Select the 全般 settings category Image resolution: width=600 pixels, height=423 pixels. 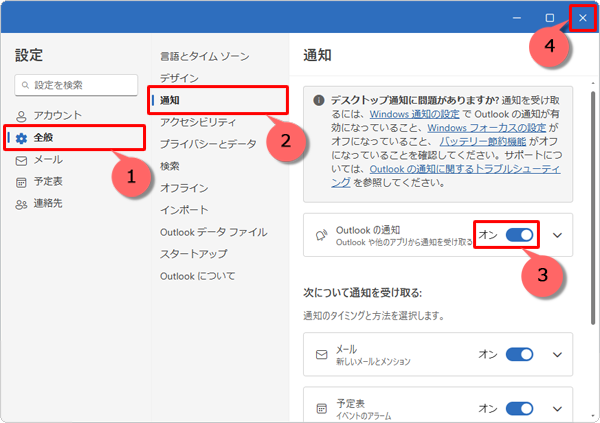pos(74,138)
